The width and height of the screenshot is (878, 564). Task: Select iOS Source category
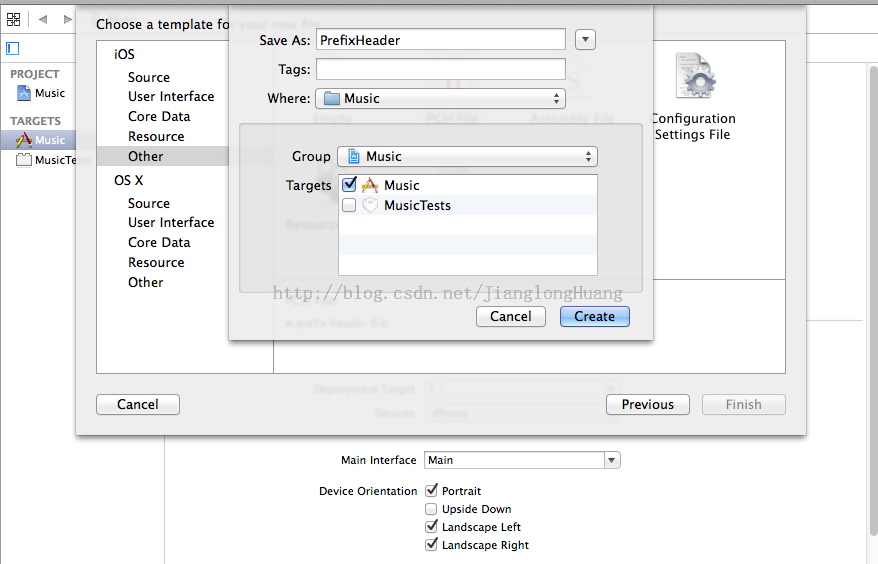pos(149,77)
